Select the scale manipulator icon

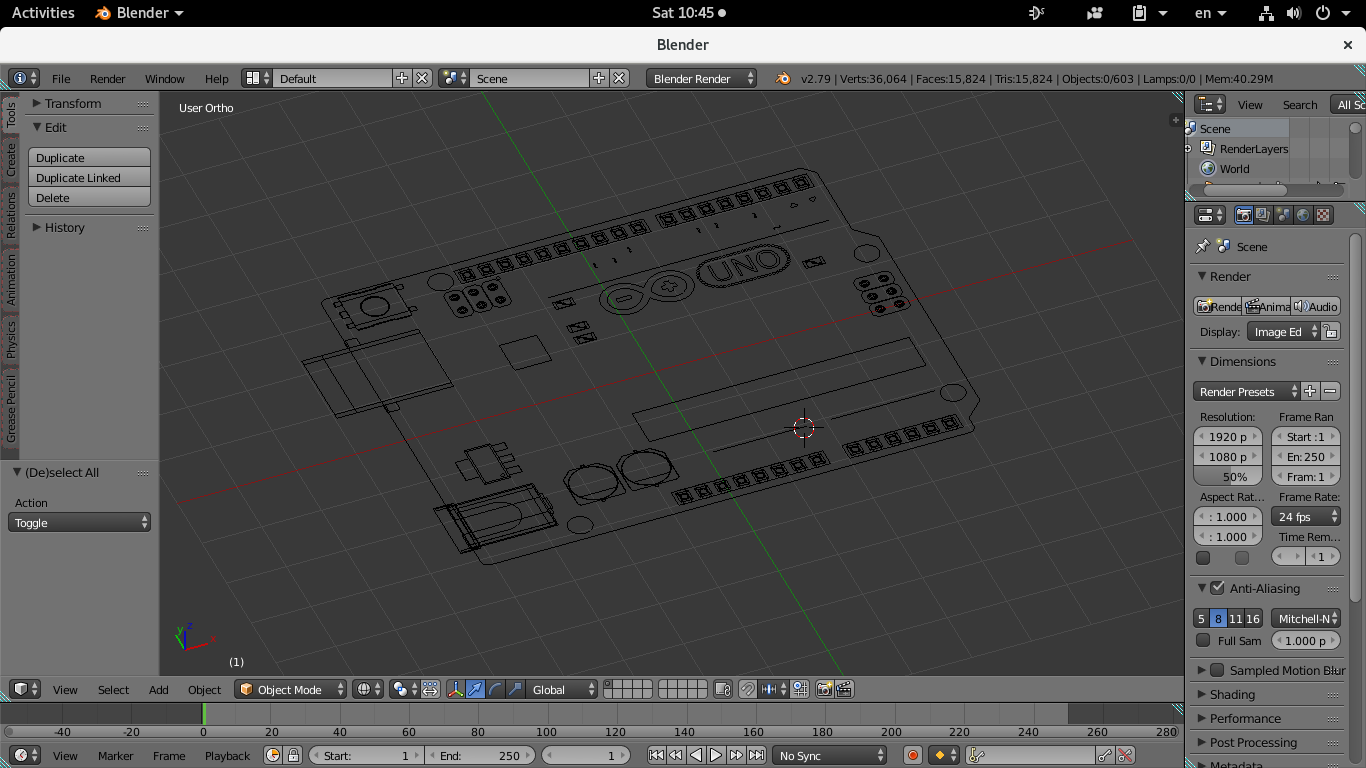pos(515,689)
